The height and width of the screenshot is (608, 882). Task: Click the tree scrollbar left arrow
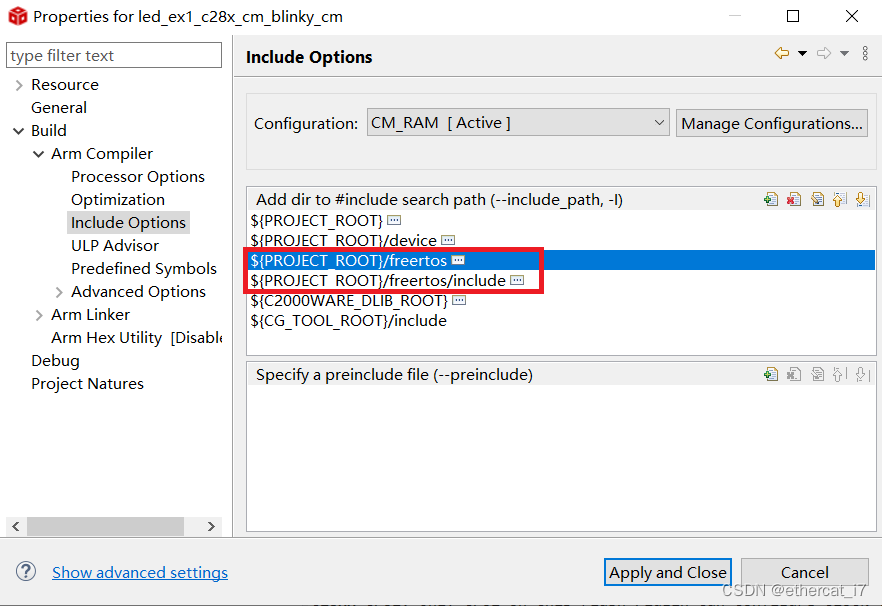[x=16, y=526]
